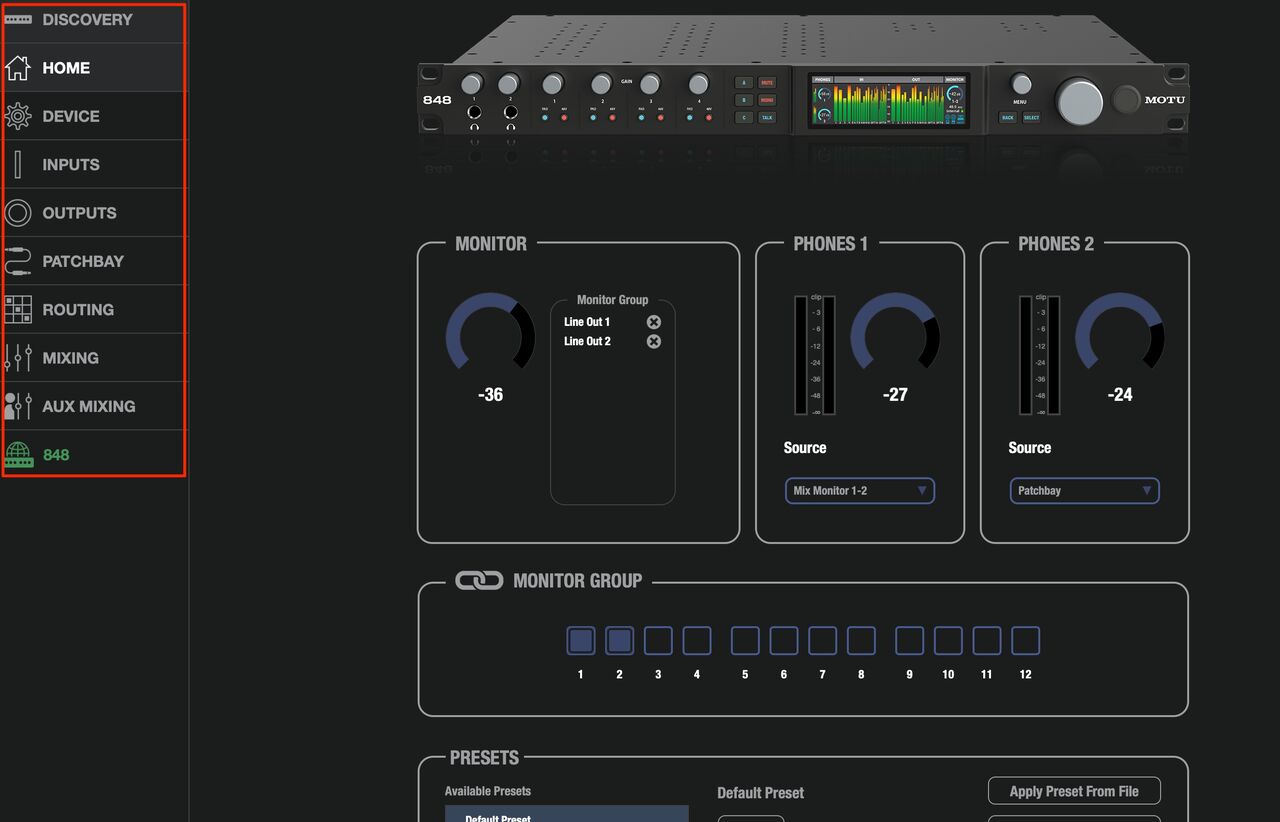
Task: Click the Phones 2 level meter
Action: [1040, 355]
